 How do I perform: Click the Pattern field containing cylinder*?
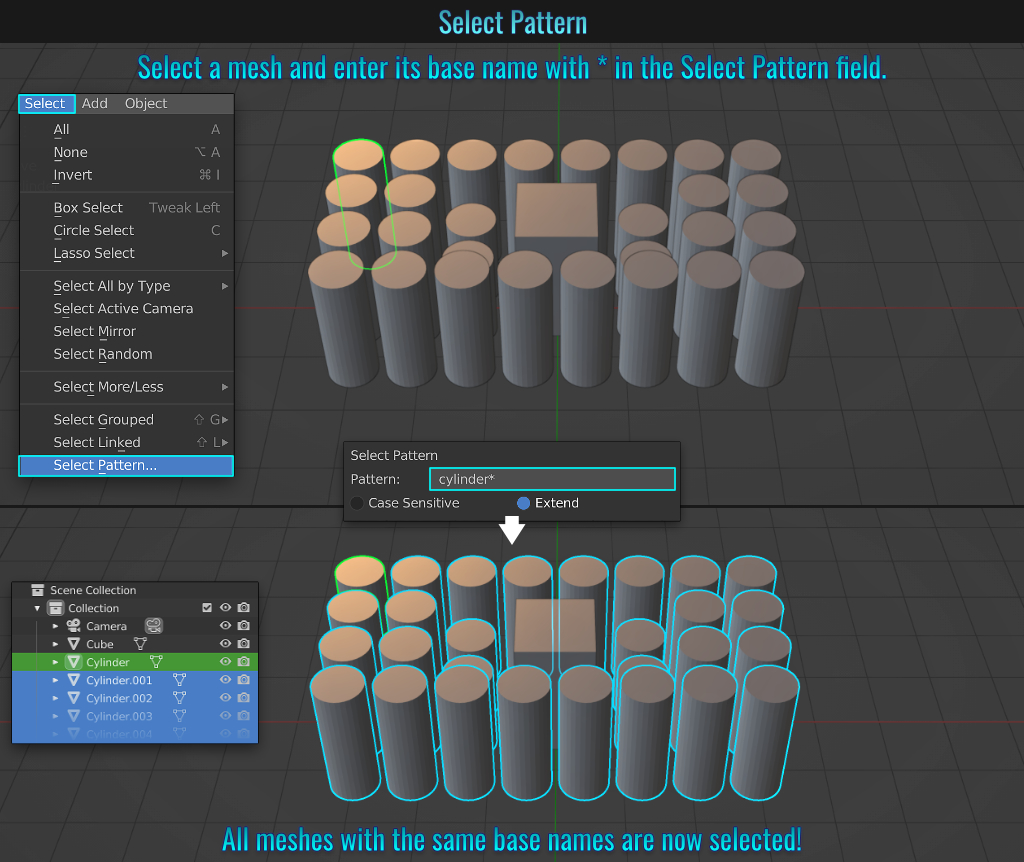[x=552, y=479]
